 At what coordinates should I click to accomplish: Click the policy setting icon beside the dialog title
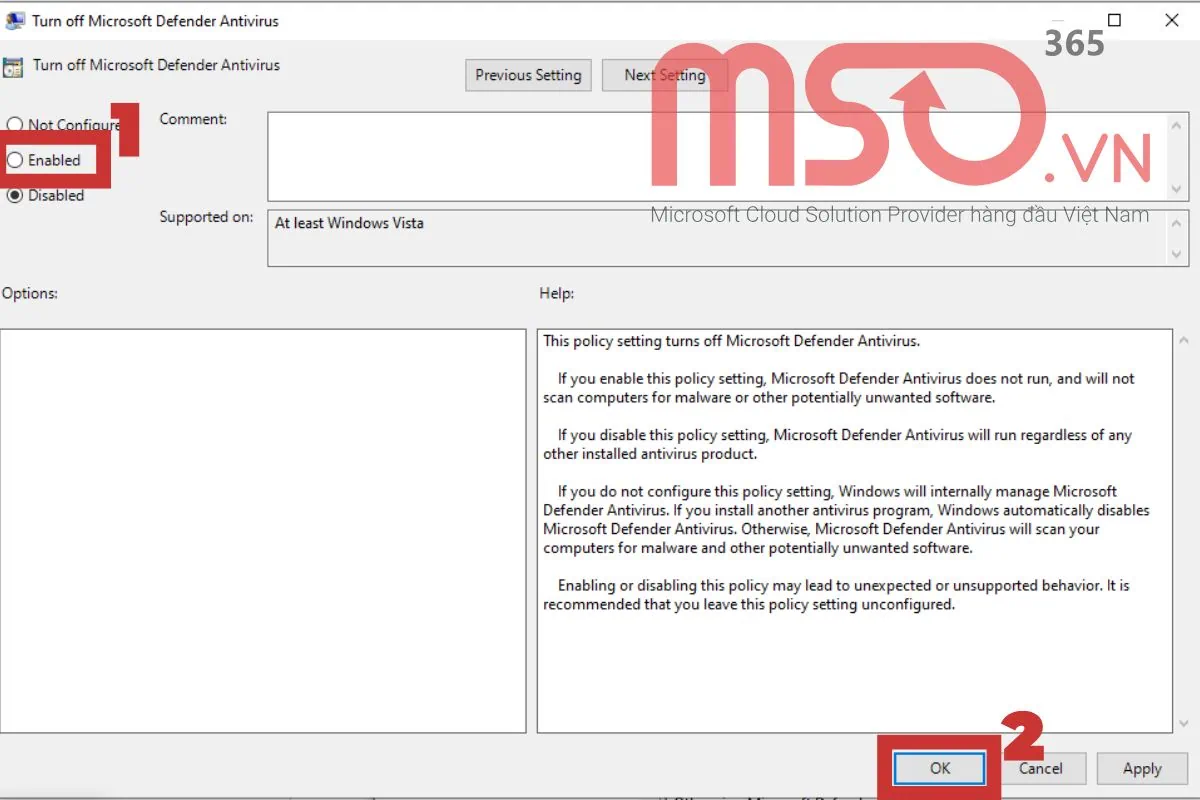click(14, 67)
